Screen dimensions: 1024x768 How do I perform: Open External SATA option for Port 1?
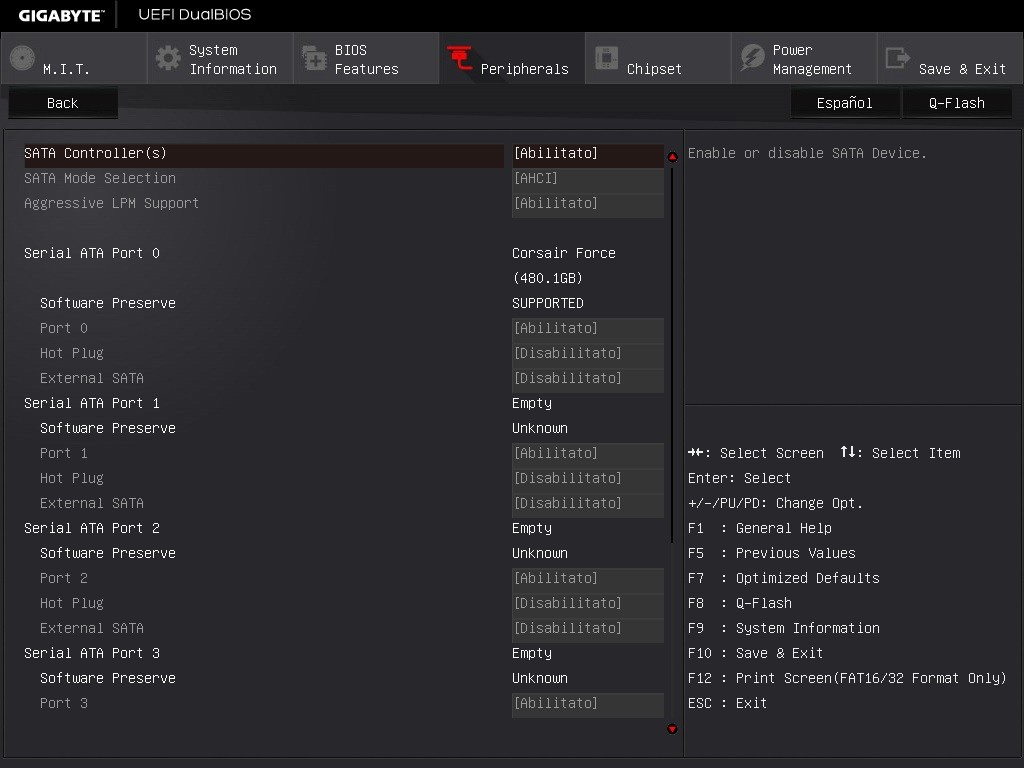click(587, 504)
